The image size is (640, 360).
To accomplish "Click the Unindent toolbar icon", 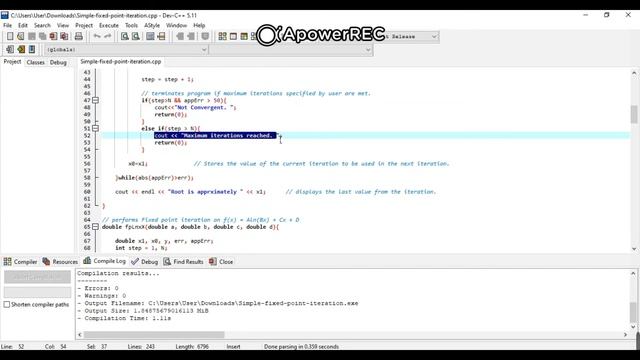I will 191,36.
